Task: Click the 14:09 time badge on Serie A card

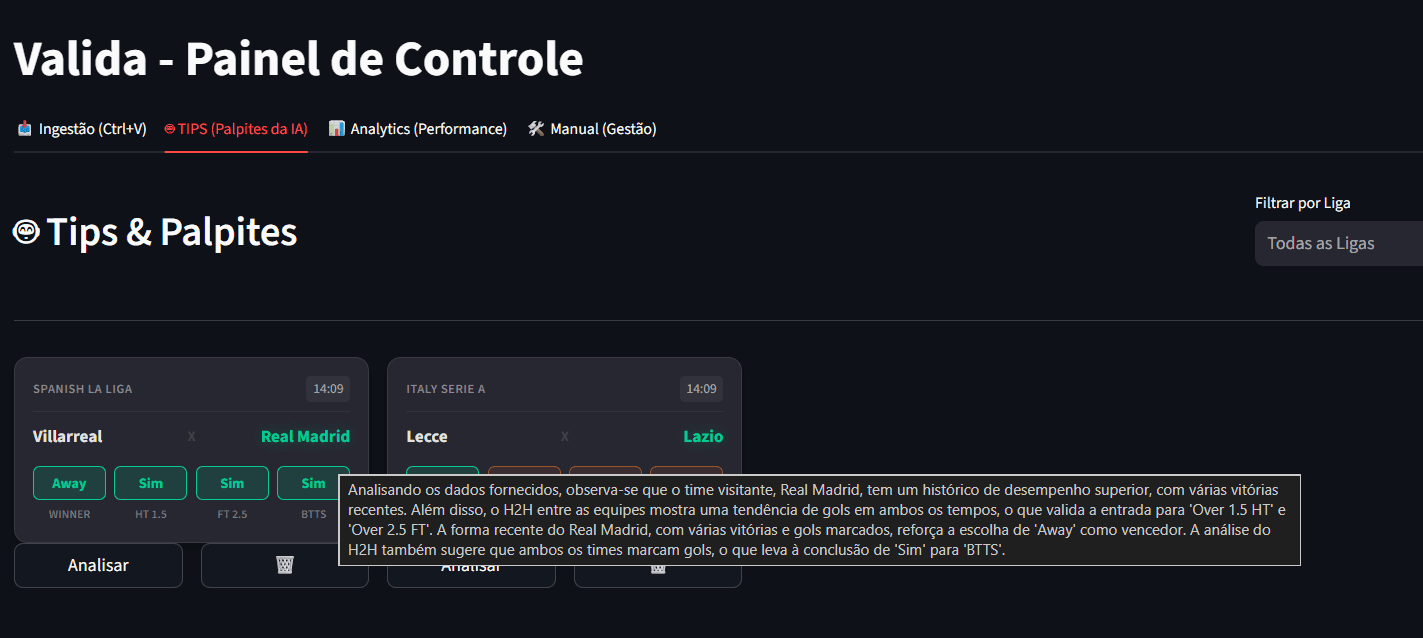Action: coord(701,389)
